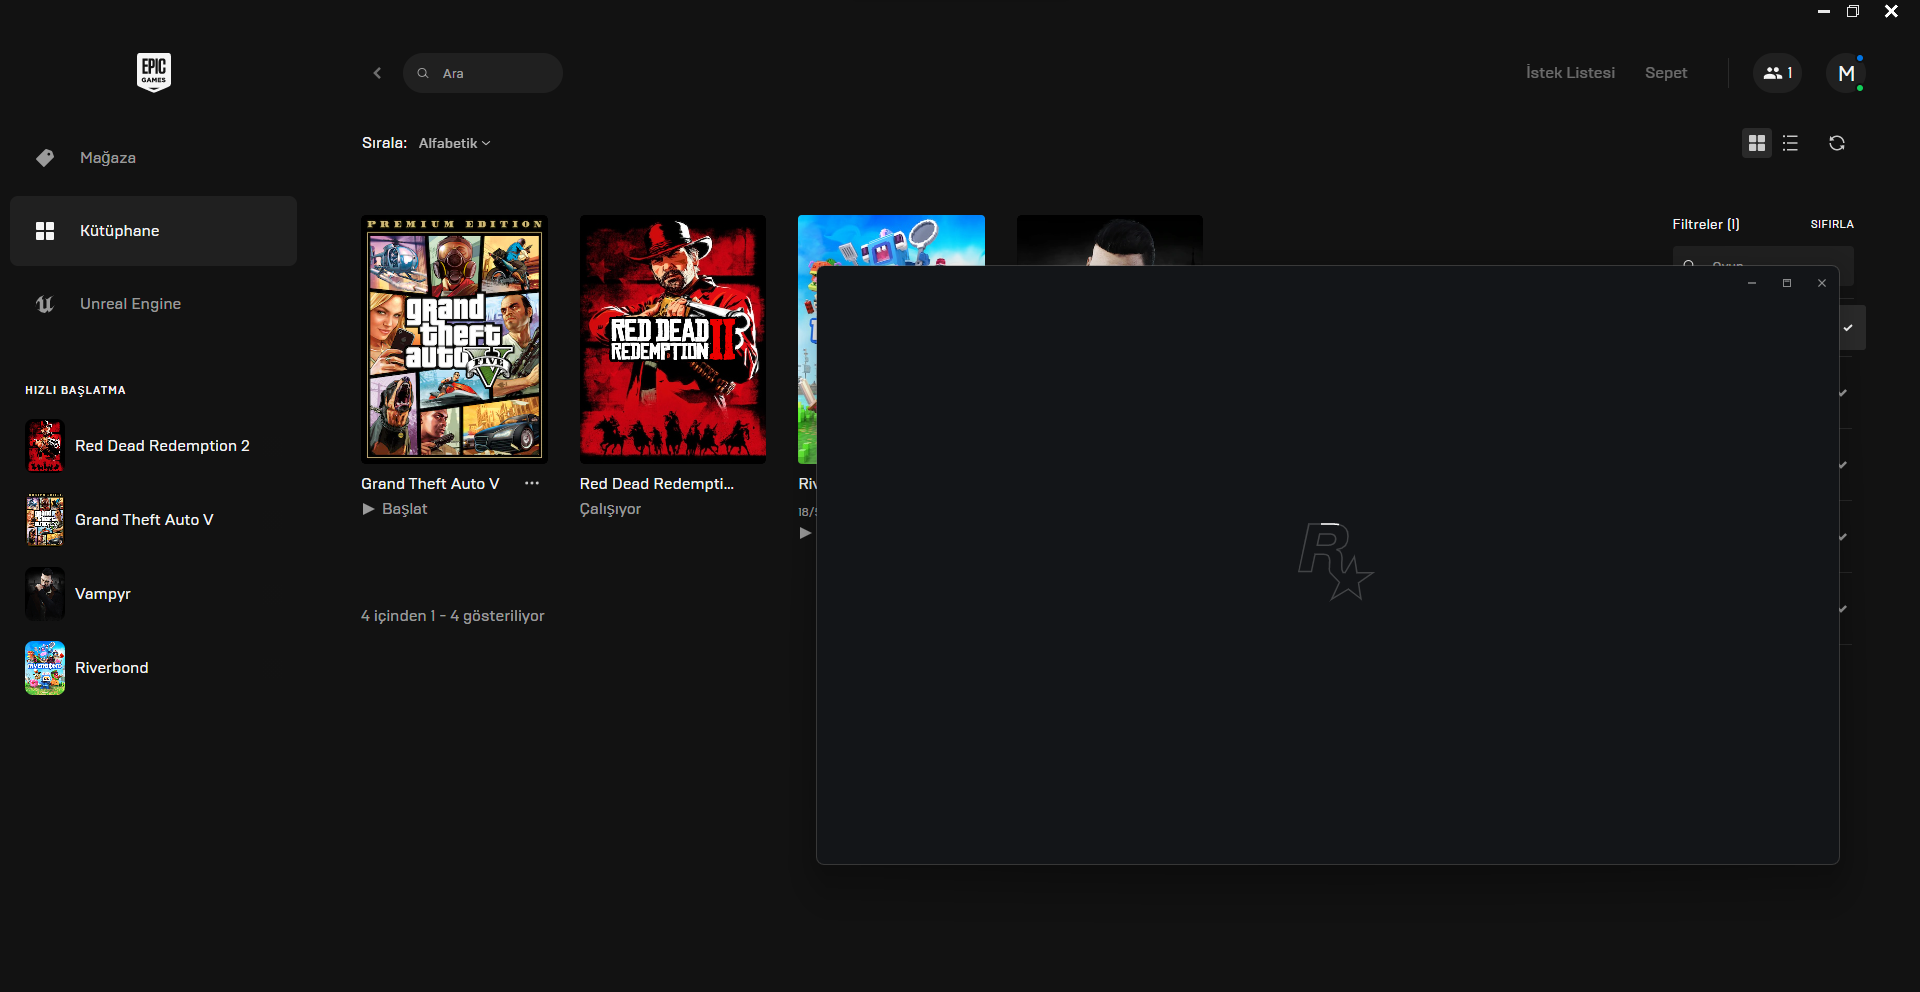Viewport: 1920px width, 992px height.
Task: Click Başlat under Grand Theft Auto V
Action: pos(395,509)
